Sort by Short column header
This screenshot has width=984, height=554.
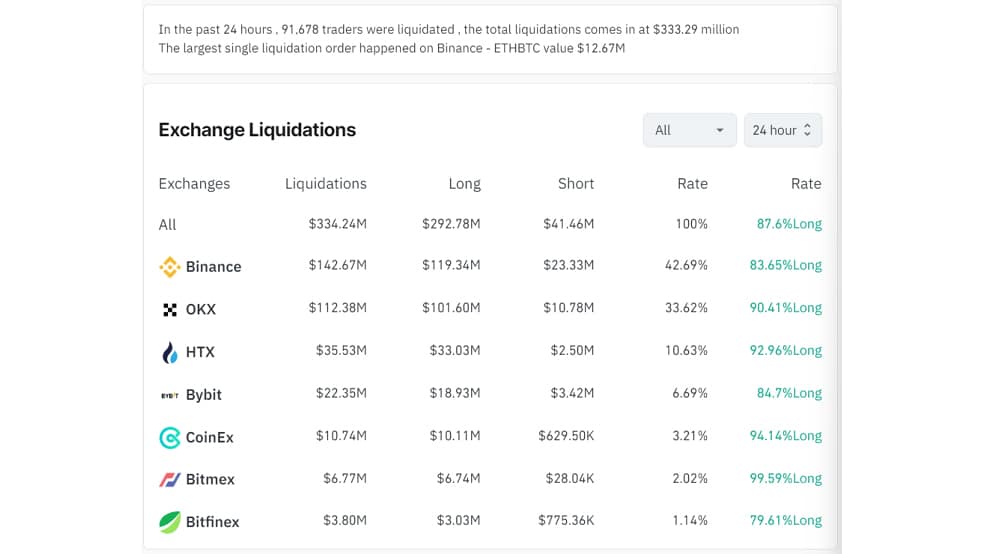tap(576, 184)
